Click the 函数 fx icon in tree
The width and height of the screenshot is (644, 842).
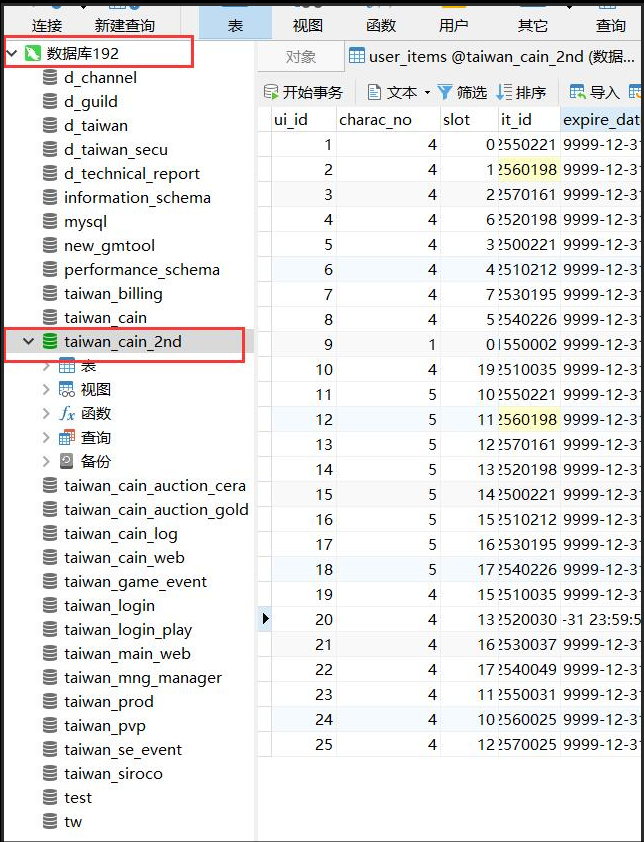tap(67, 413)
